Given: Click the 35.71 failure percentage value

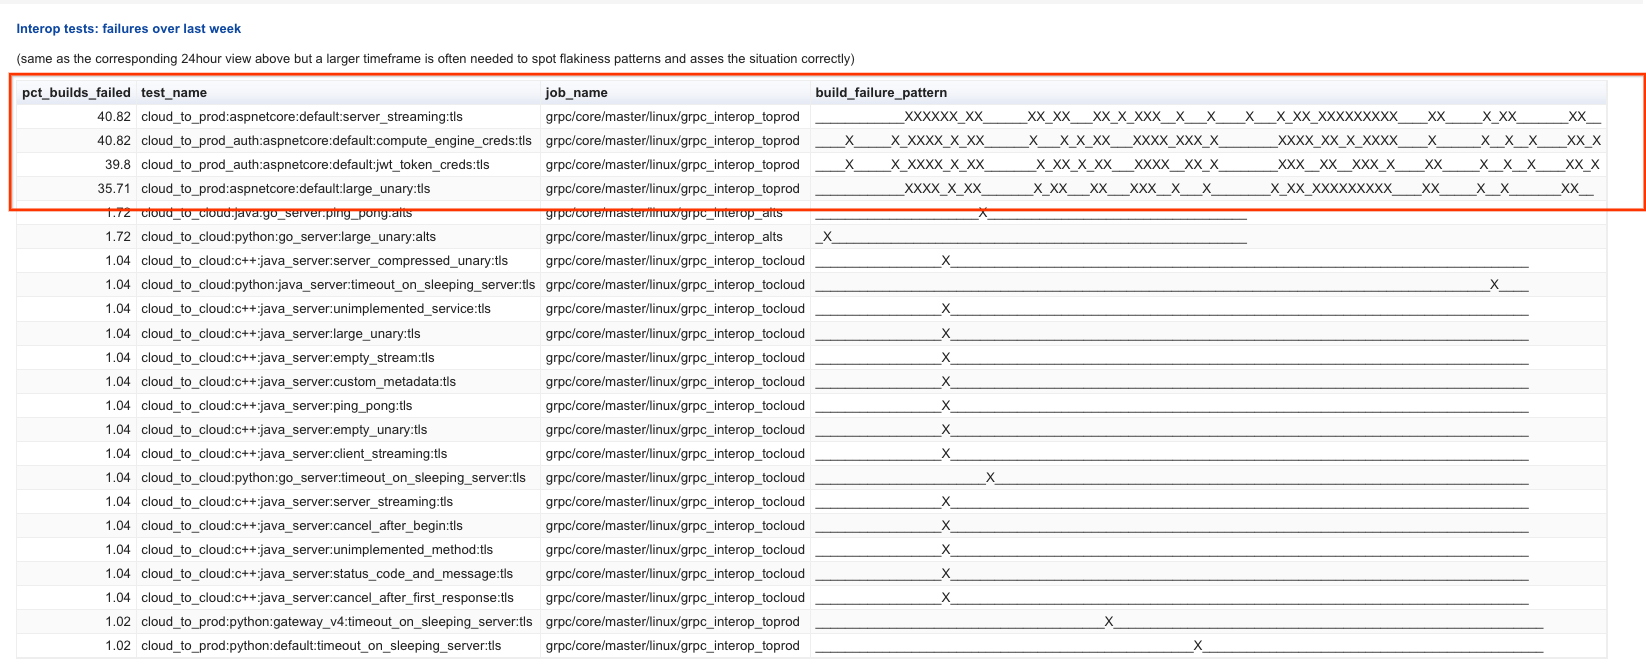Looking at the screenshot, I should (114, 189).
